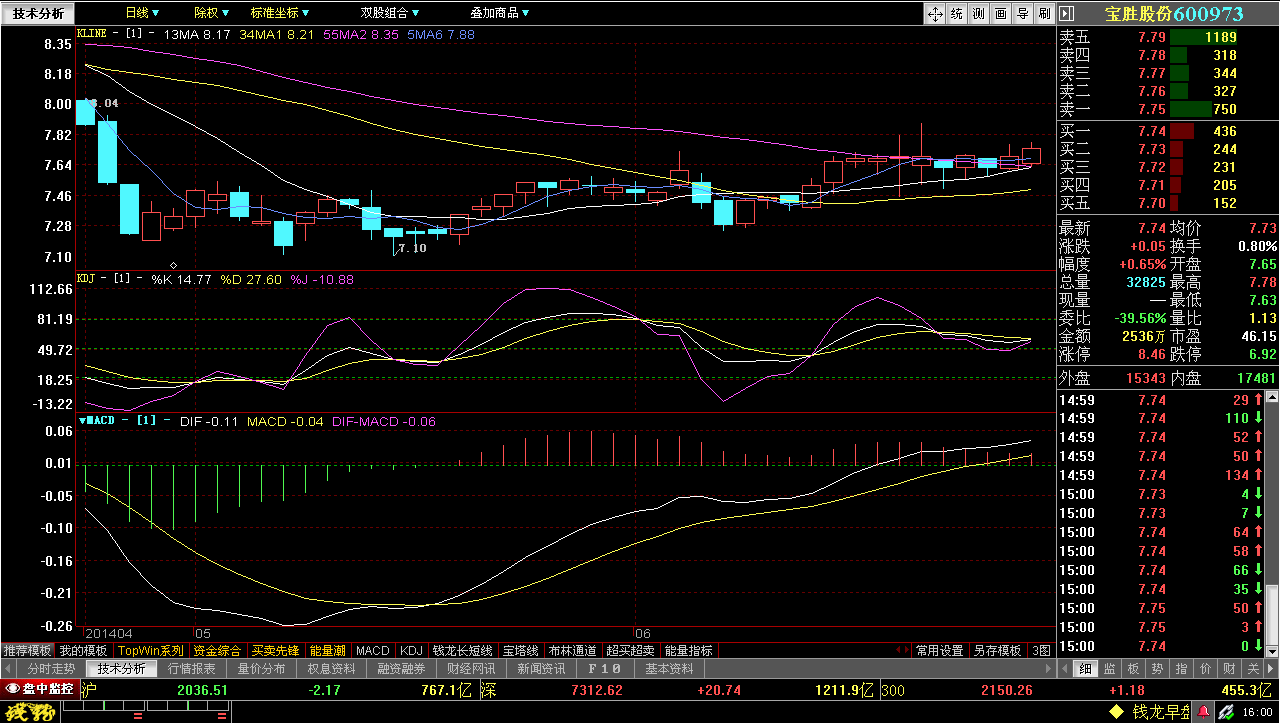Click the 统 statistics toolbar button
The height and width of the screenshot is (723, 1280).
pos(956,13)
